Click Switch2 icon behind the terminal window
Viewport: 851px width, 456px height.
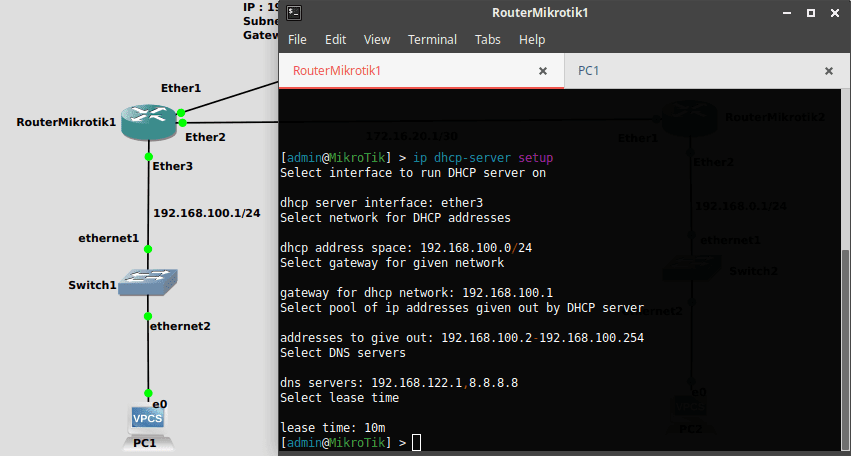[x=693, y=268]
